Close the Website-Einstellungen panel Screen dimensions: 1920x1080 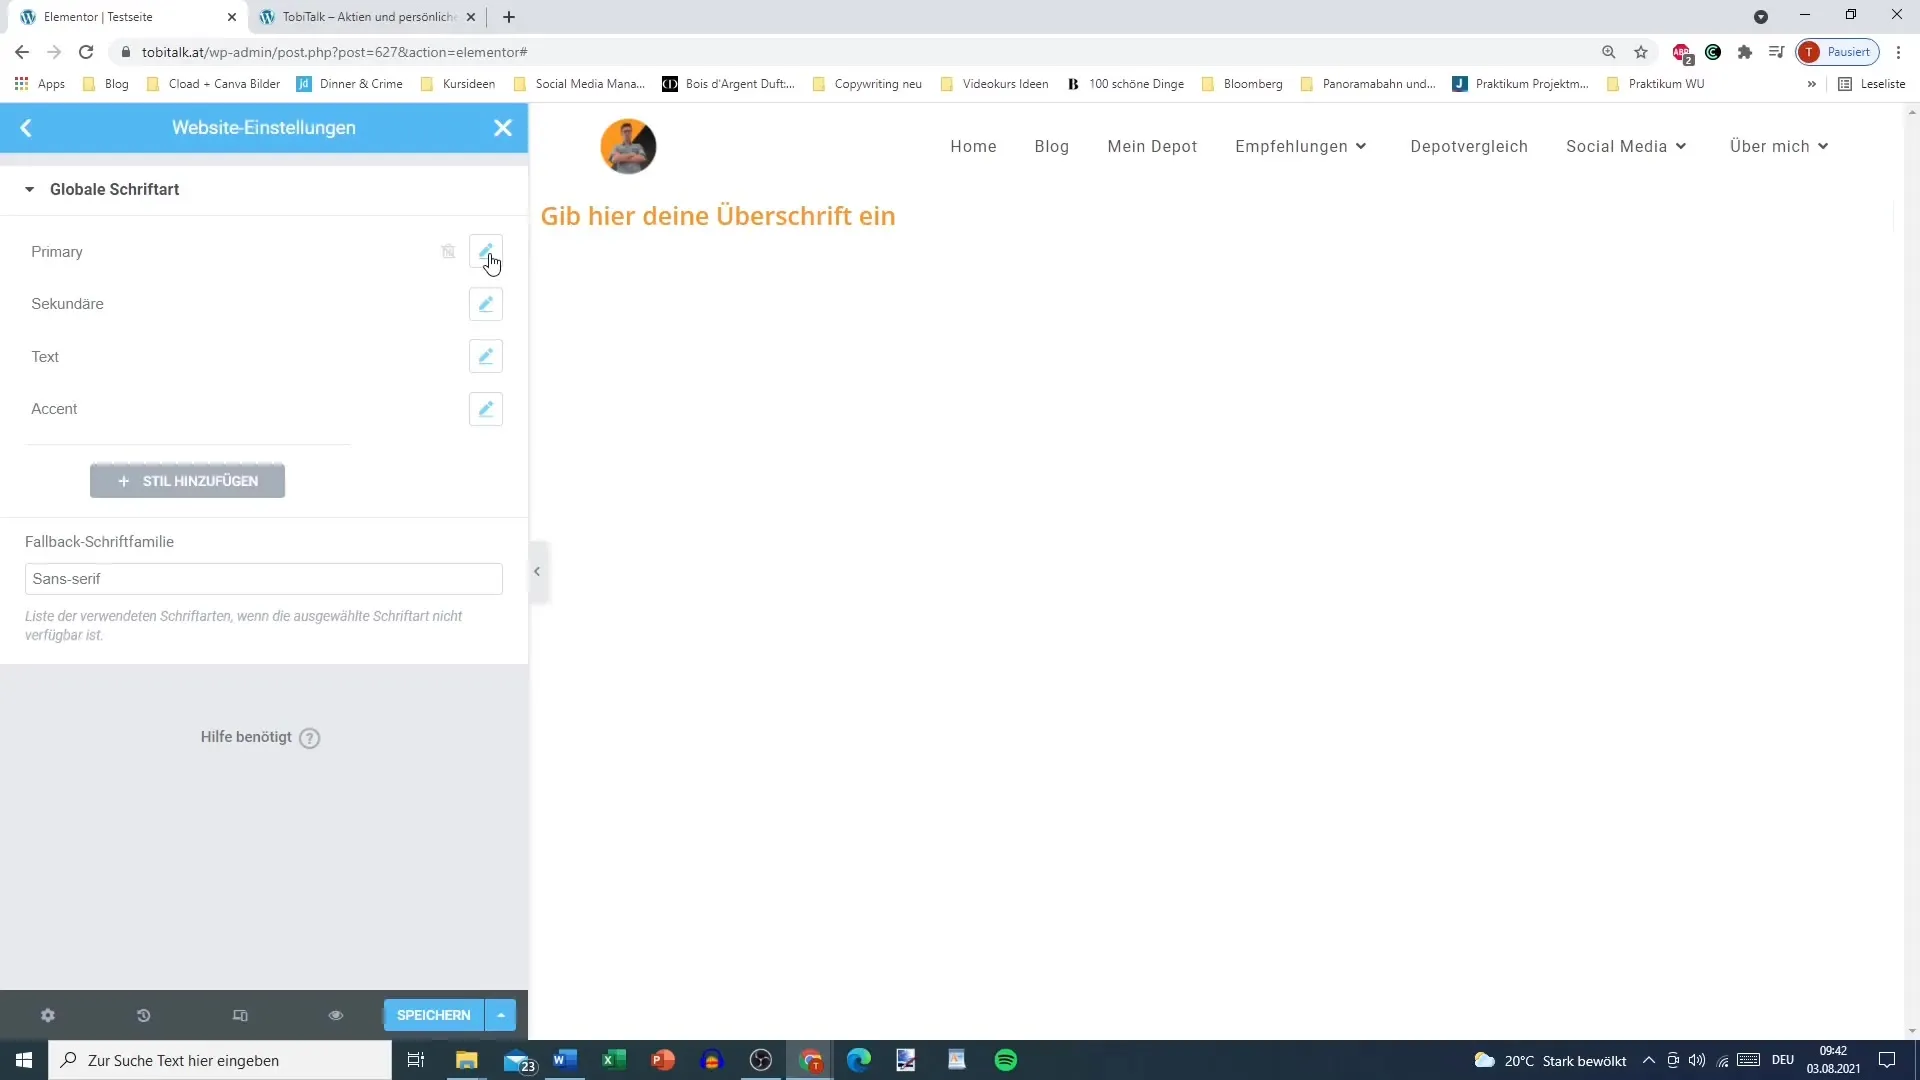(x=503, y=128)
